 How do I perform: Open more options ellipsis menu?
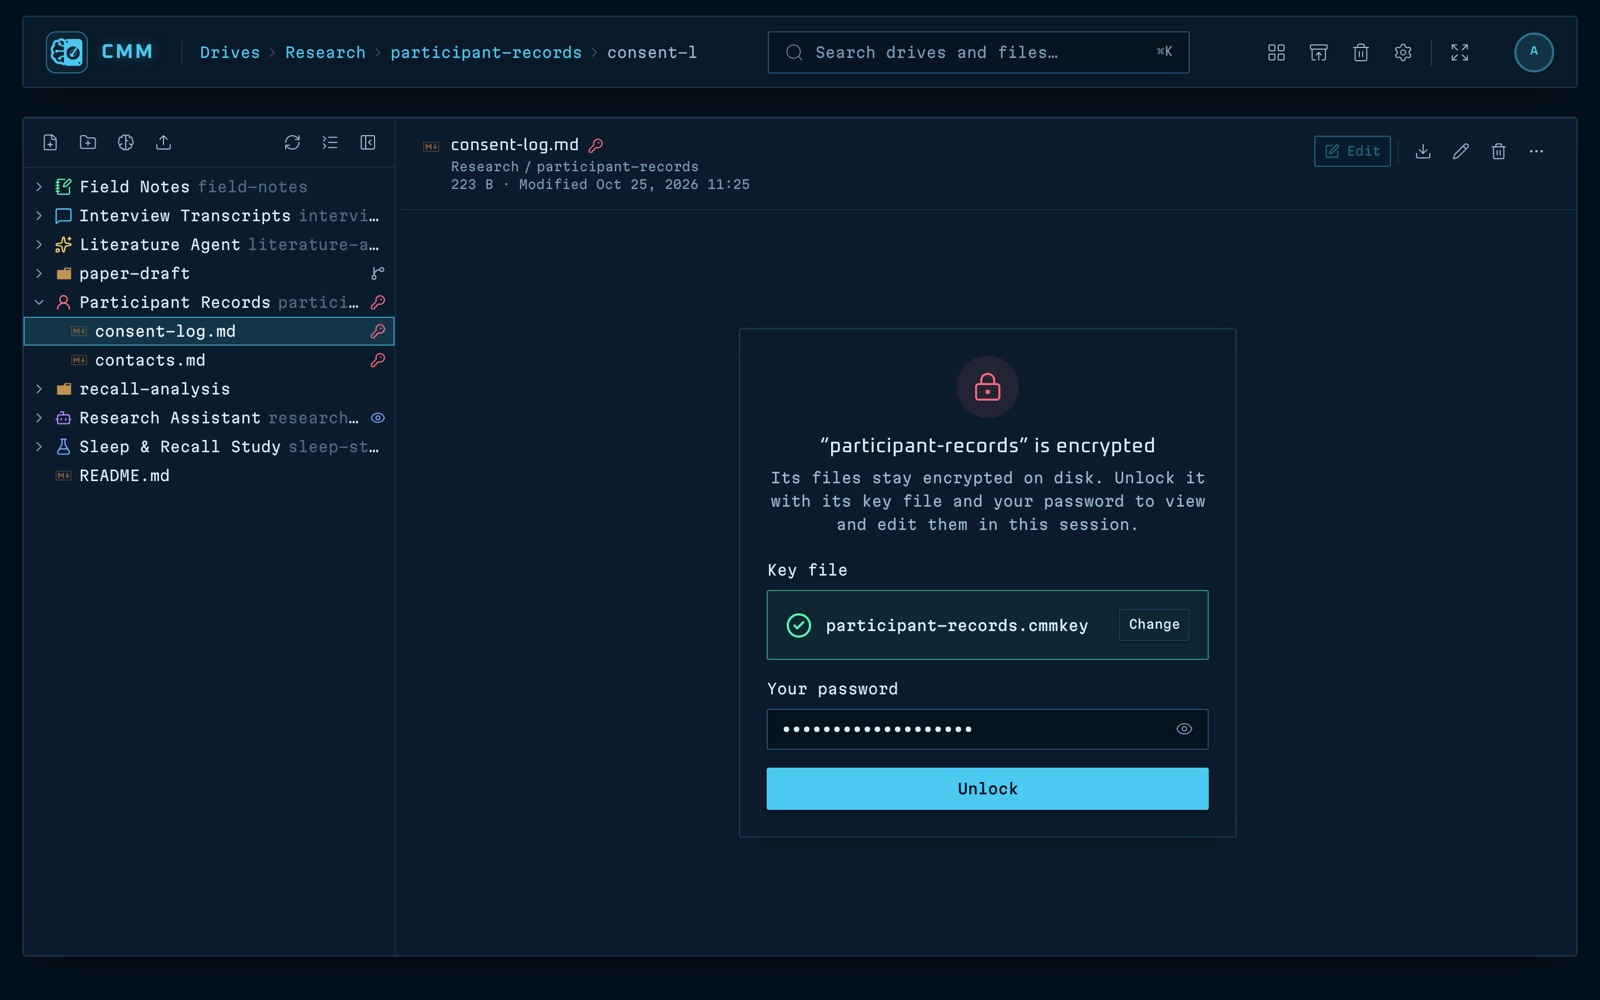pyautogui.click(x=1536, y=151)
